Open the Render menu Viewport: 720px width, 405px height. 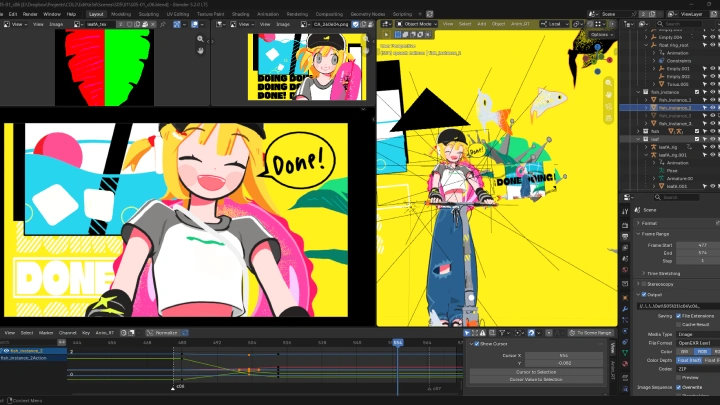point(30,14)
